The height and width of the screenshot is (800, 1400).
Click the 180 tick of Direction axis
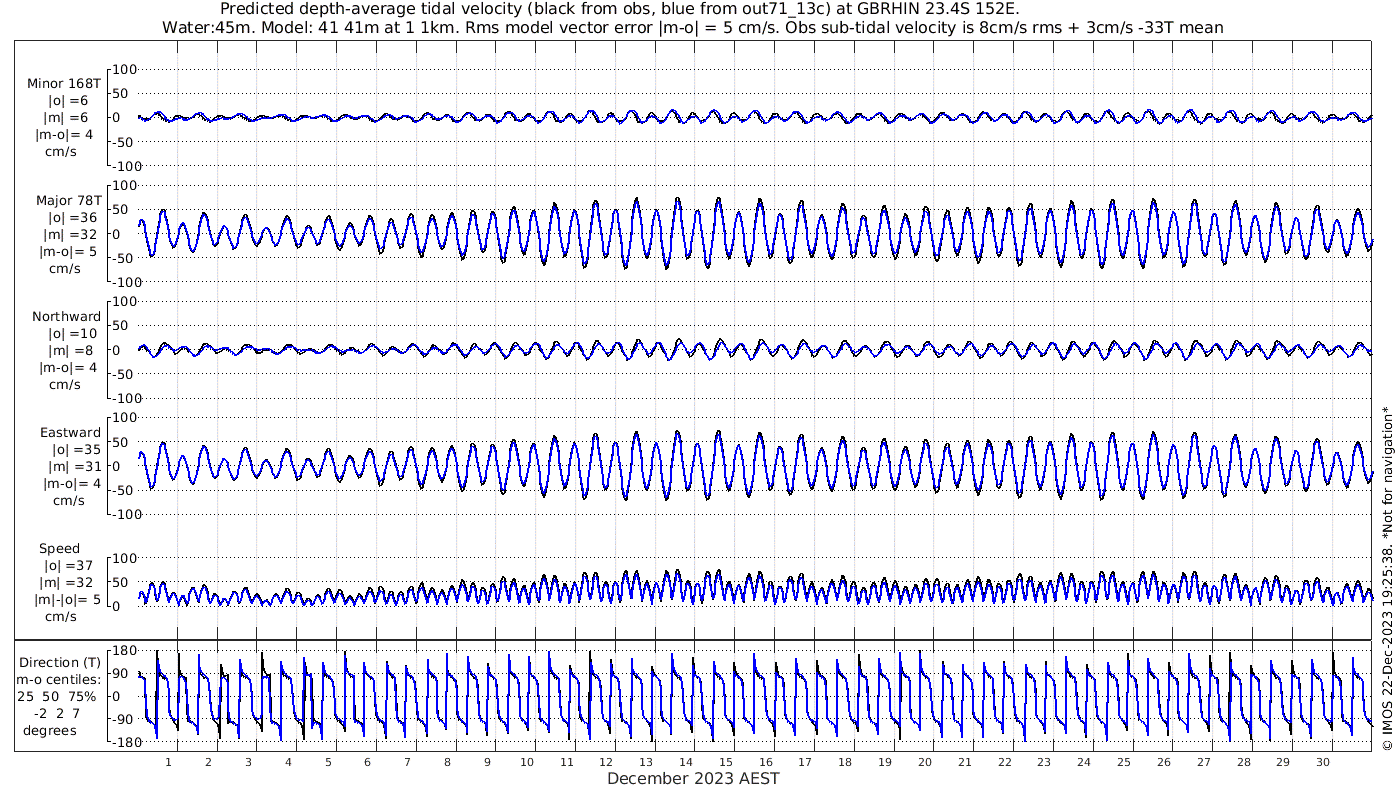[122, 650]
